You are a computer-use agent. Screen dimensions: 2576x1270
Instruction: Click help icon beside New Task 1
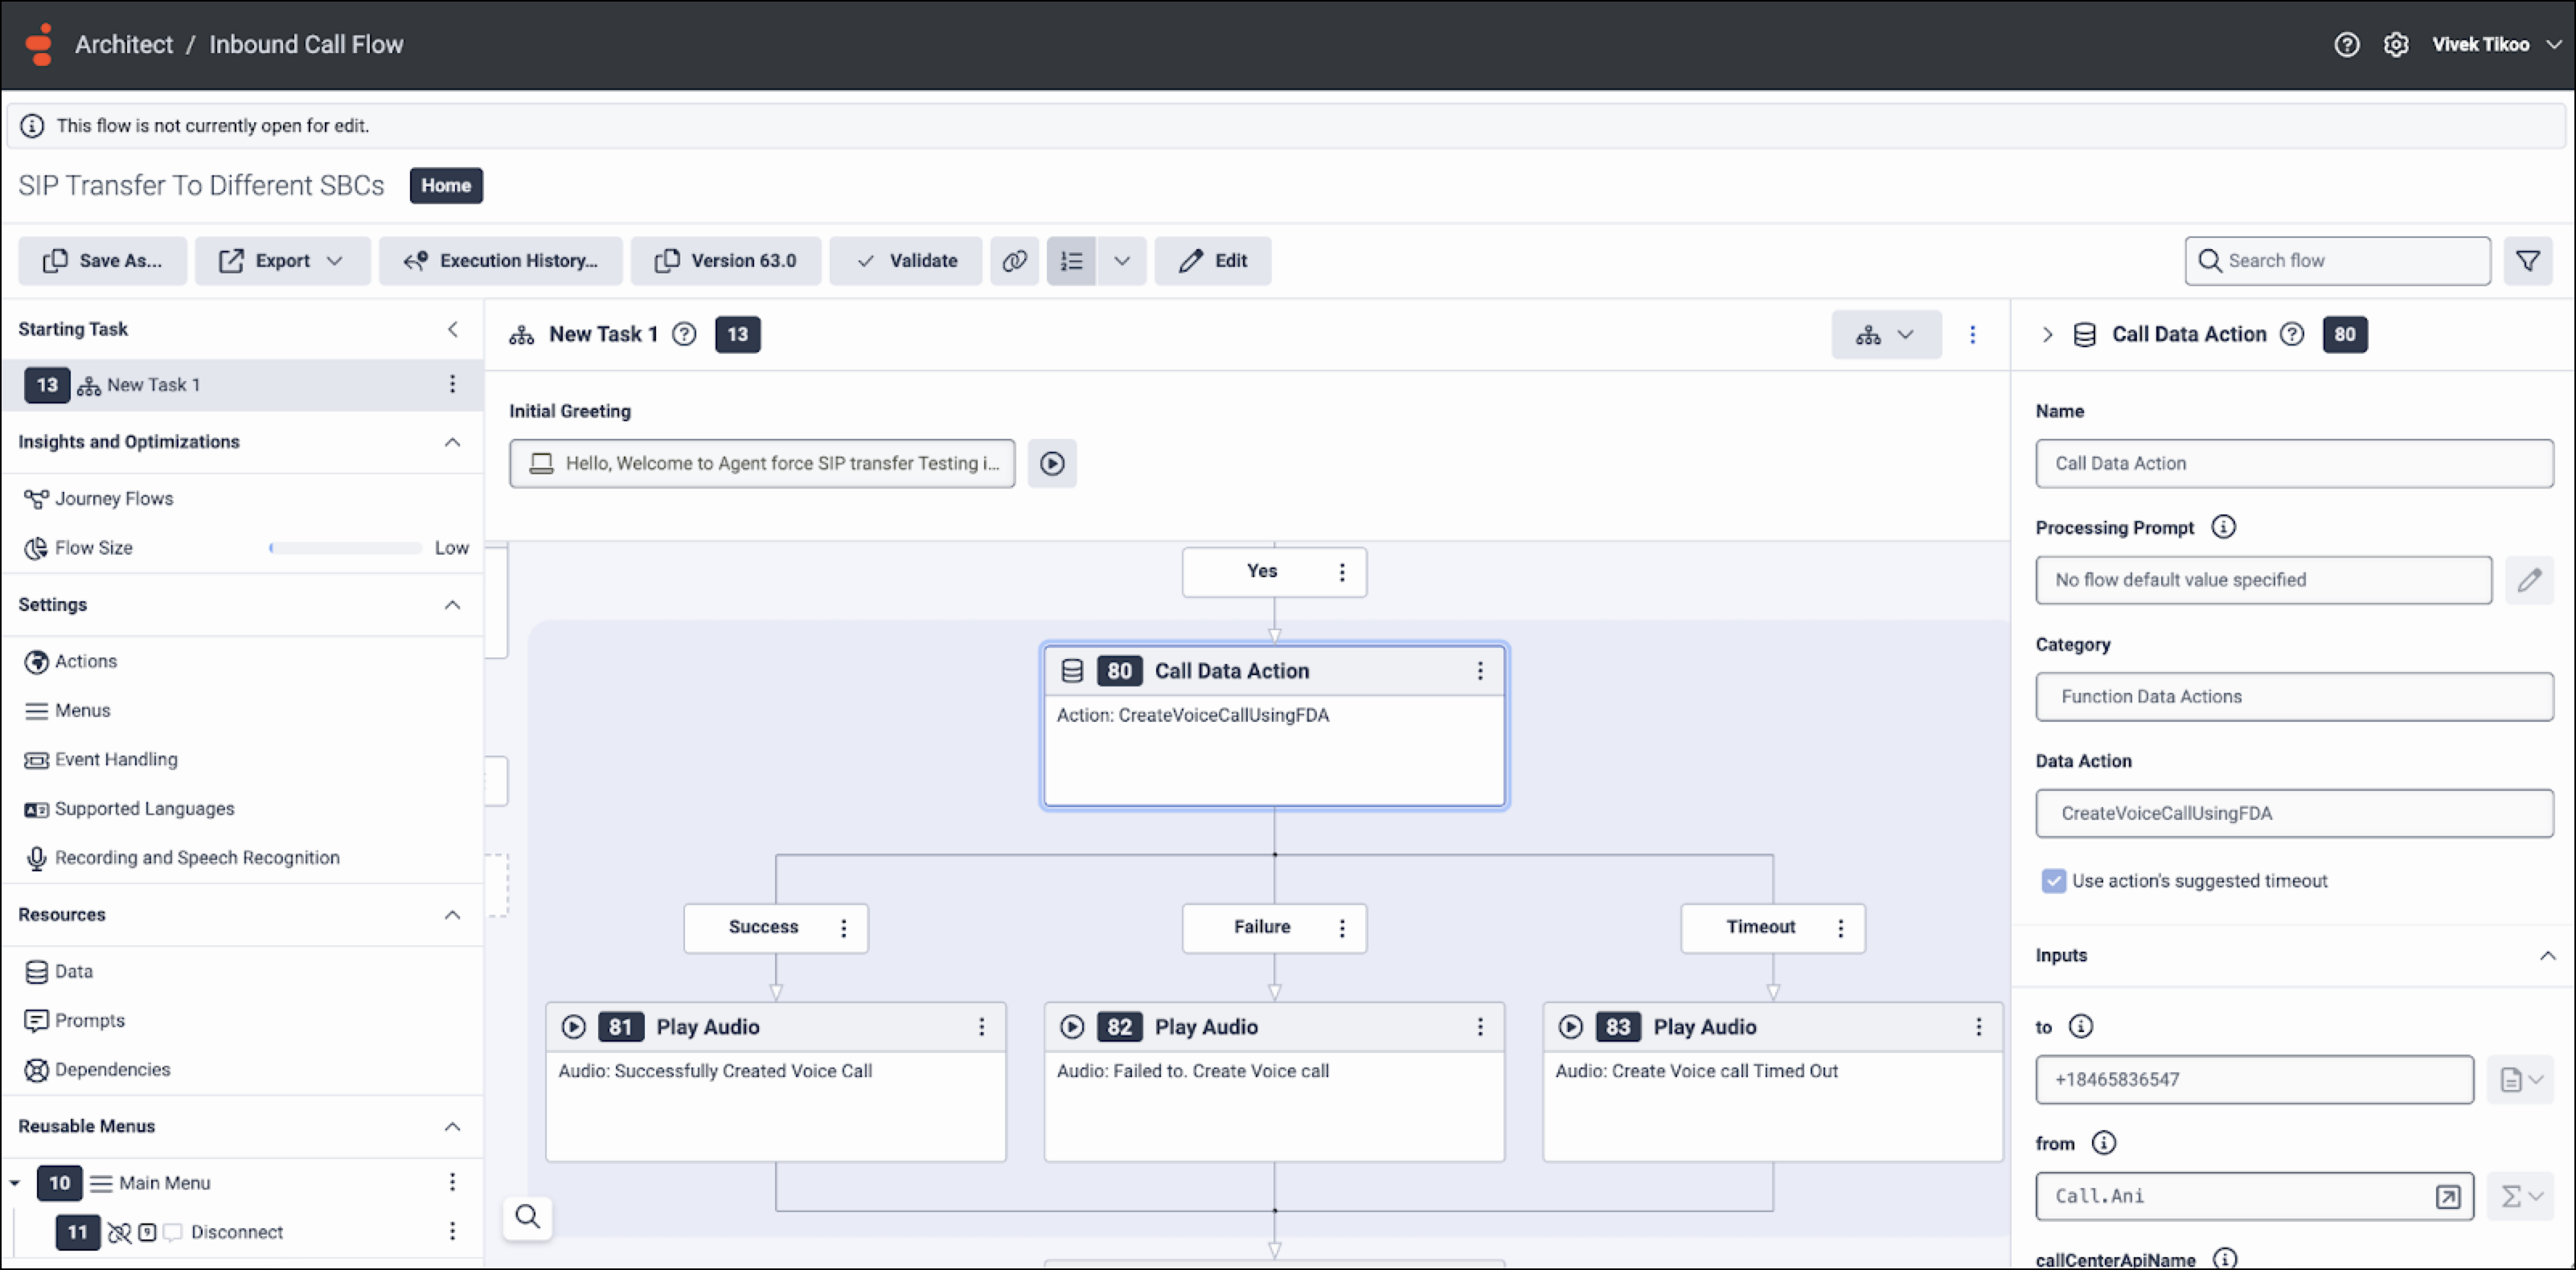point(684,334)
